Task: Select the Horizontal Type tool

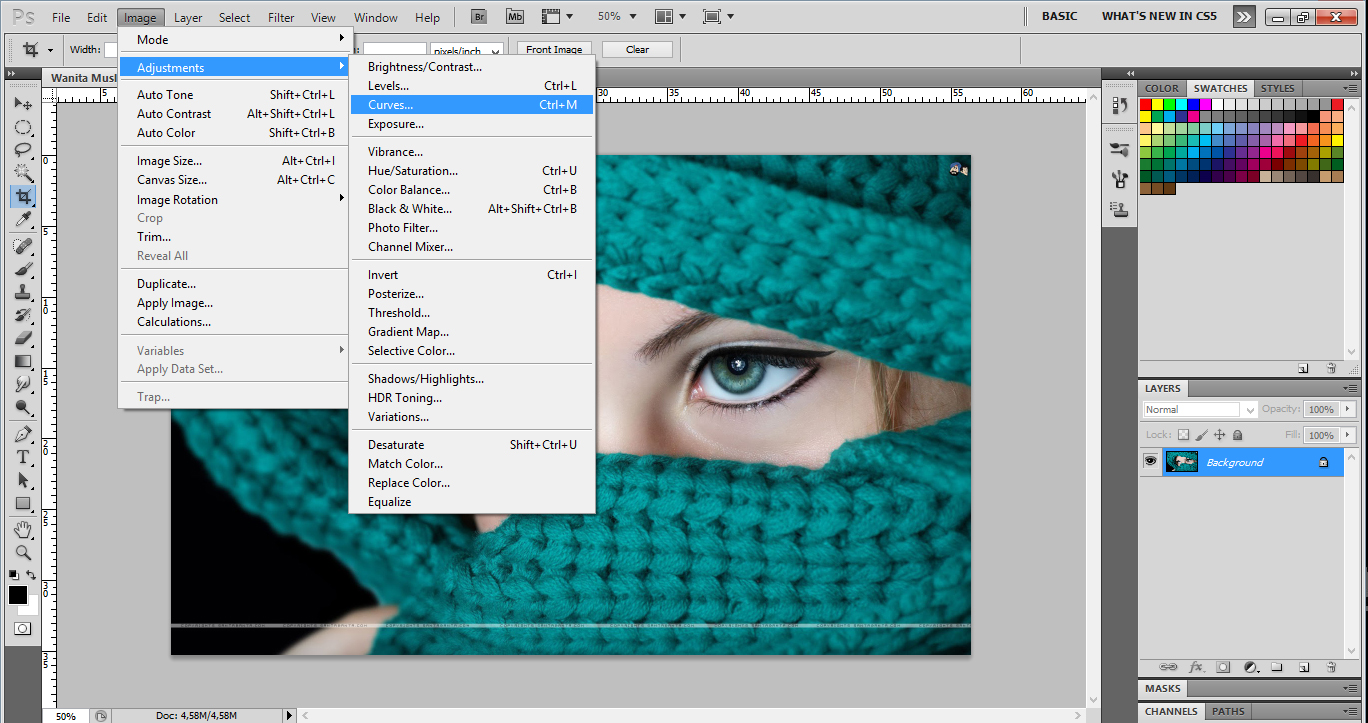Action: [x=22, y=457]
